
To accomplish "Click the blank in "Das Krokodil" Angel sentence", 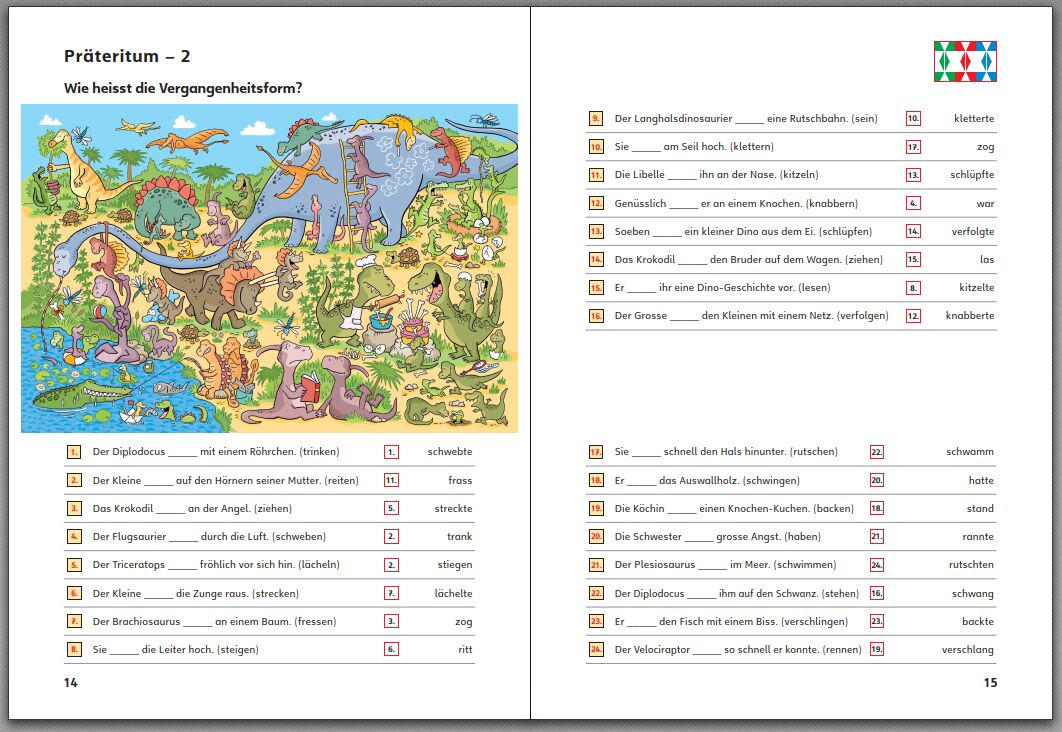I will pos(170,509).
